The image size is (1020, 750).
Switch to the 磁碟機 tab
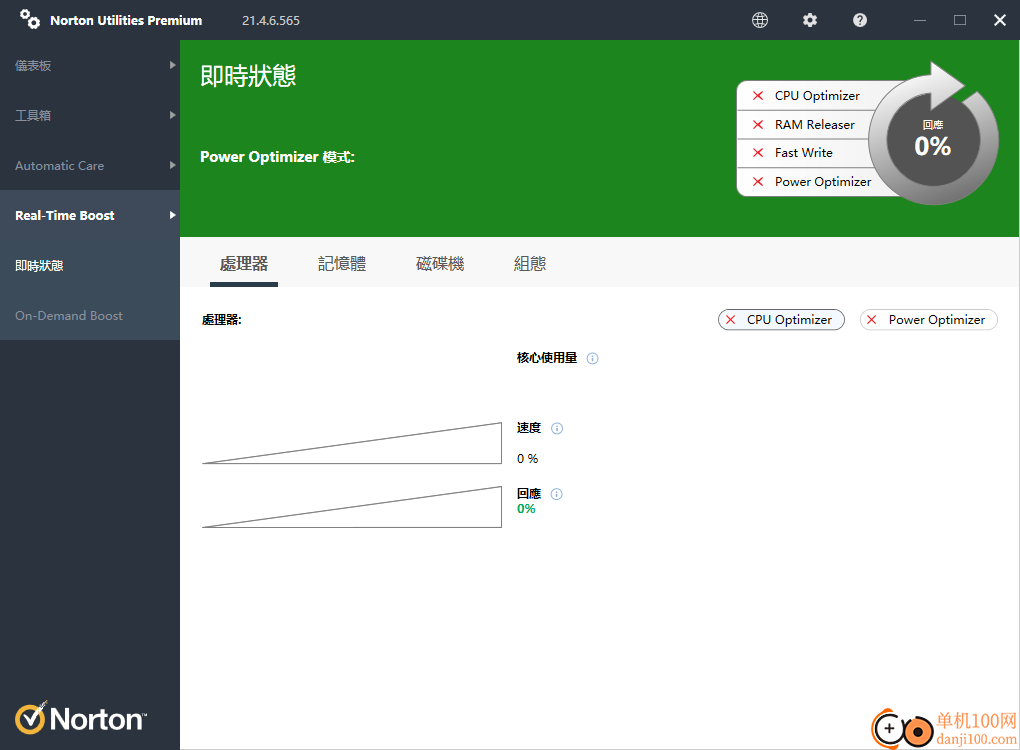(x=440, y=264)
